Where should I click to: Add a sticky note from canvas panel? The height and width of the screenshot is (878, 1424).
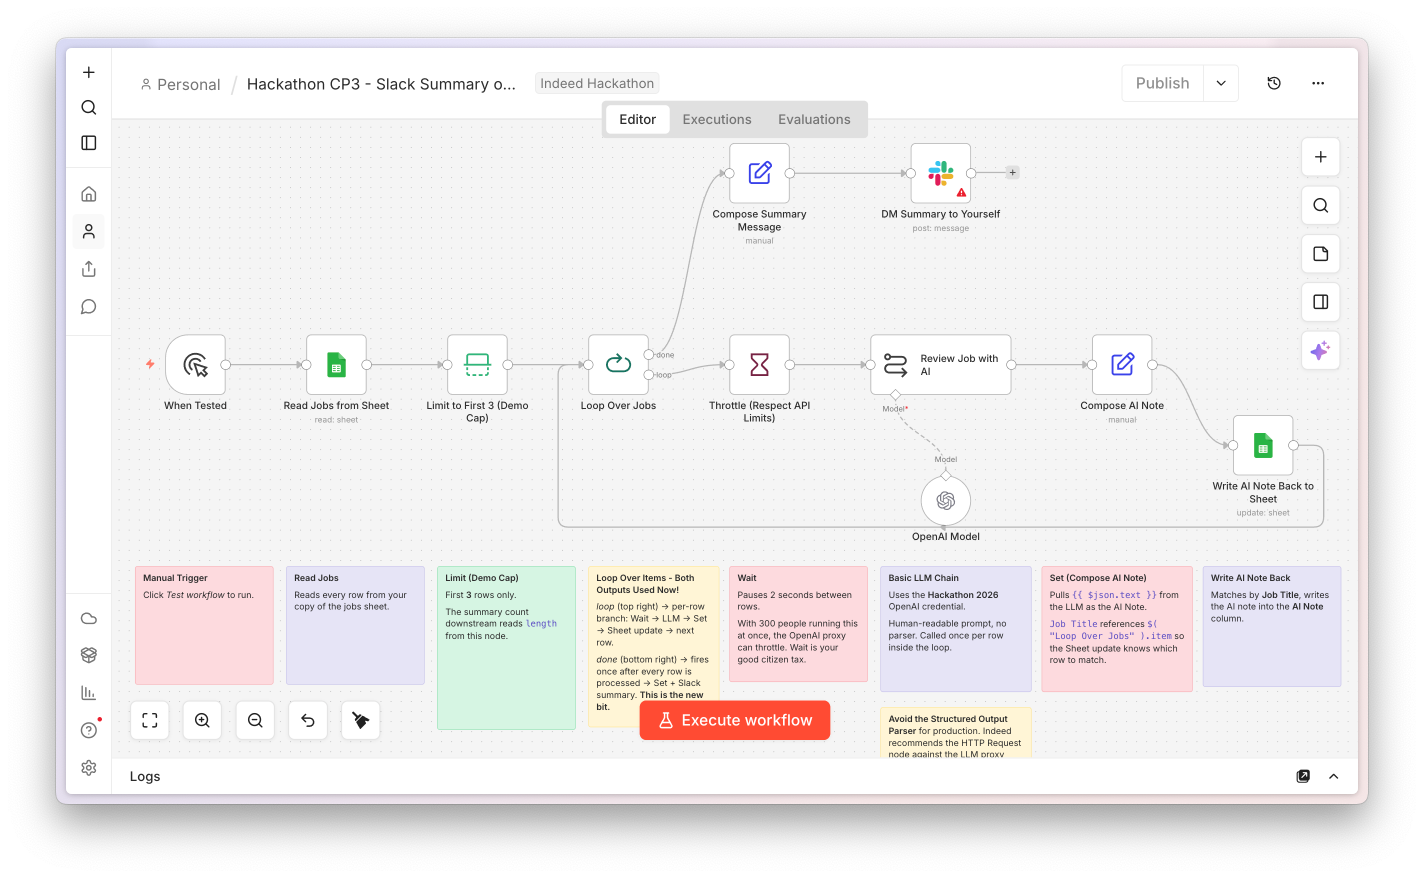click(x=1321, y=254)
